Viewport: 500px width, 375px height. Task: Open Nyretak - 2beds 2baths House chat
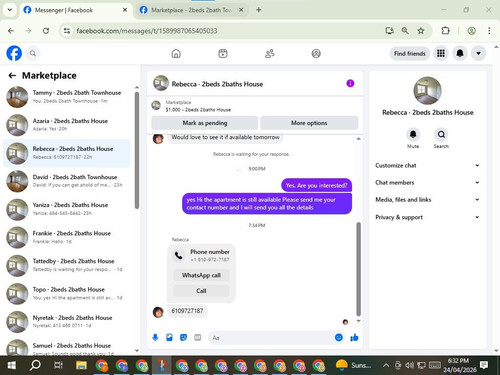67,322
